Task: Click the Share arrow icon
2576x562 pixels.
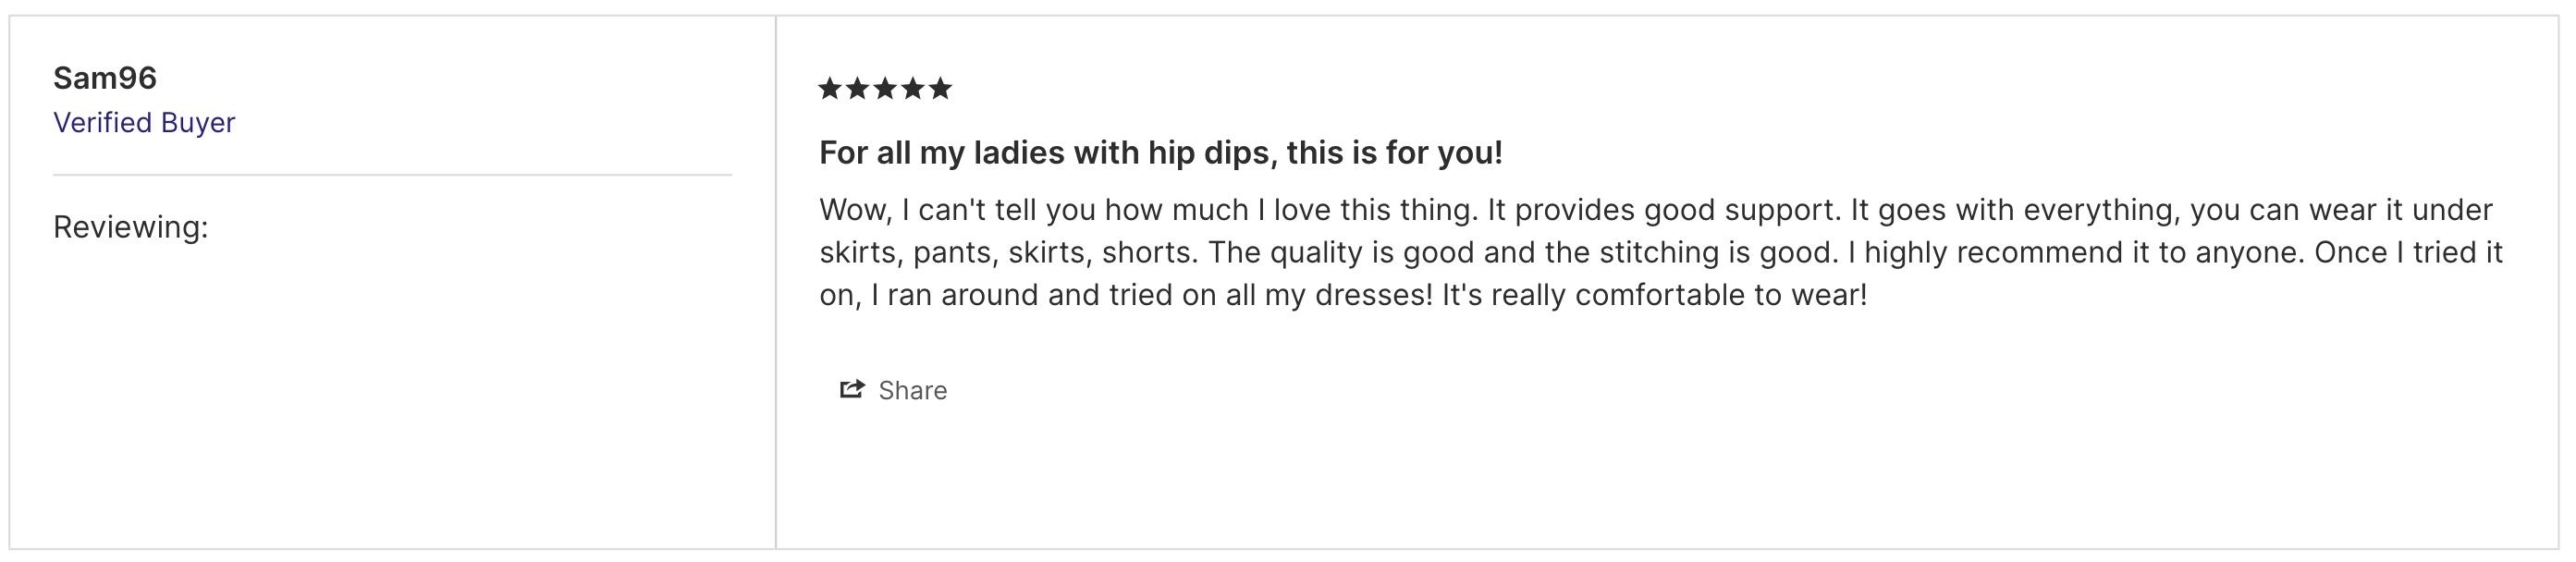Action: pos(852,389)
